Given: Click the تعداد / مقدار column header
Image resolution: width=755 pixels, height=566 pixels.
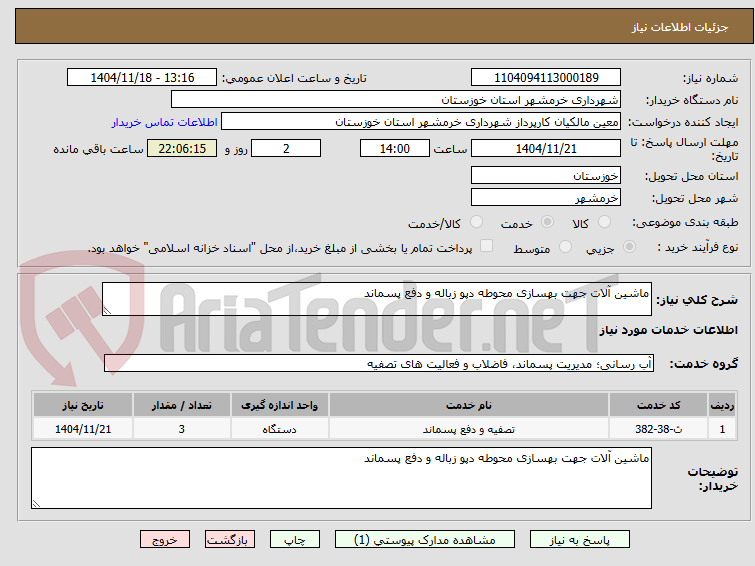Looking at the screenshot, I should pos(182,405).
